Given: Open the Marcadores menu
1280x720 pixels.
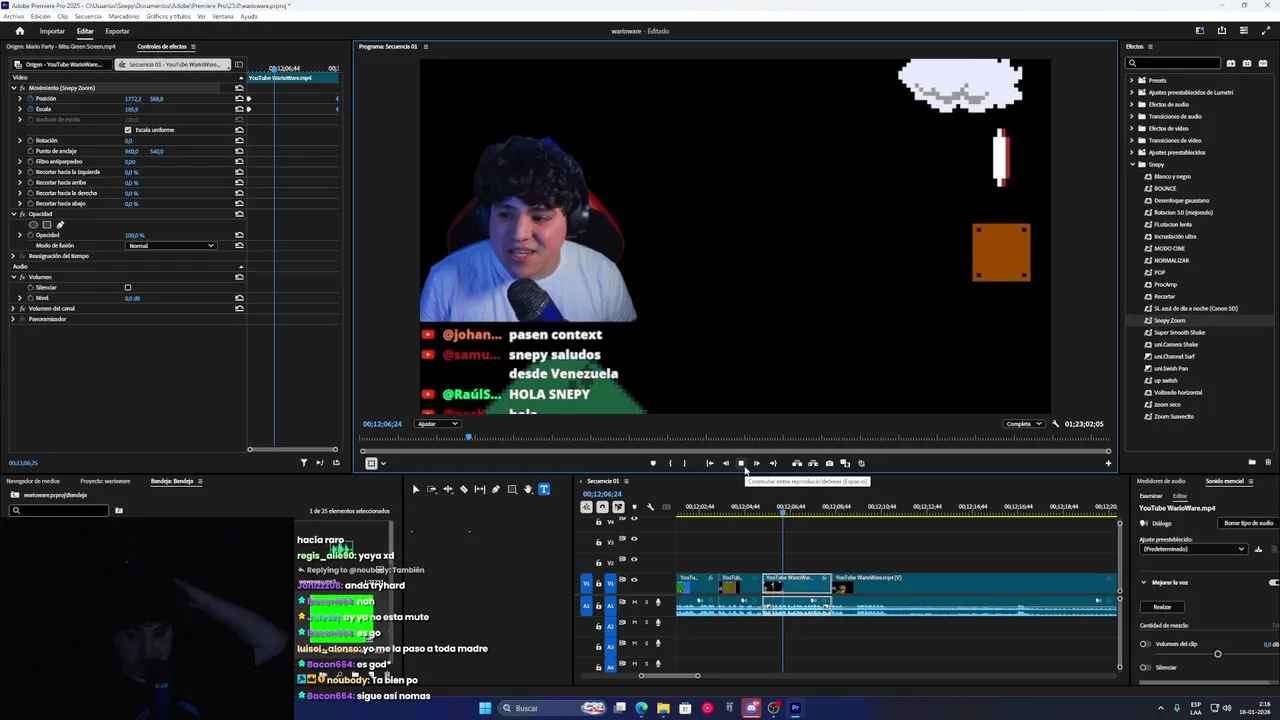Looking at the screenshot, I should (124, 17).
